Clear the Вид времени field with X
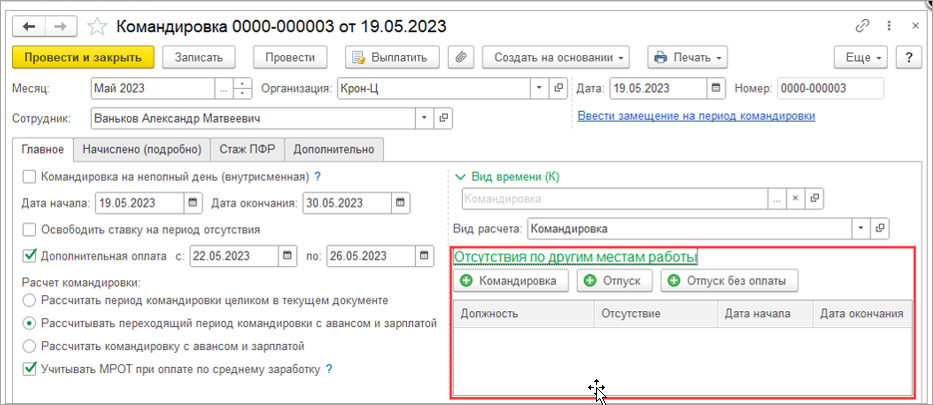Viewport: 933px width, 405px height. [794, 199]
